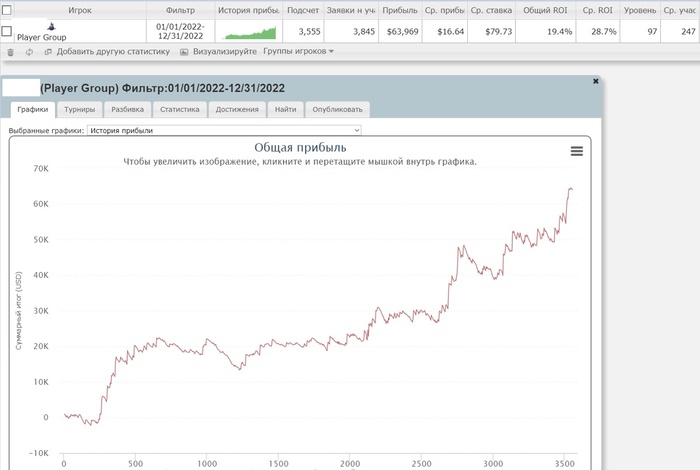Click the profit line peak near 64K
This screenshot has height=470, width=700.
click(571, 189)
